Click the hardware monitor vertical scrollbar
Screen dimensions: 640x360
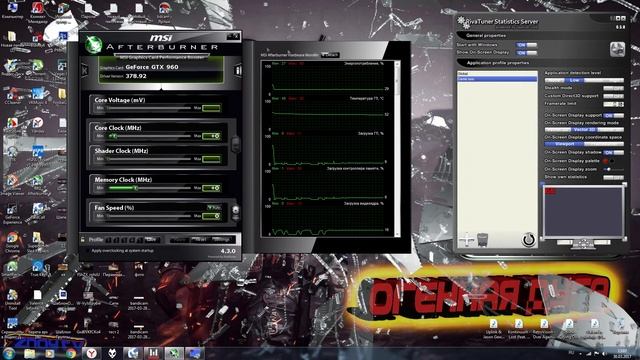pos(397,149)
